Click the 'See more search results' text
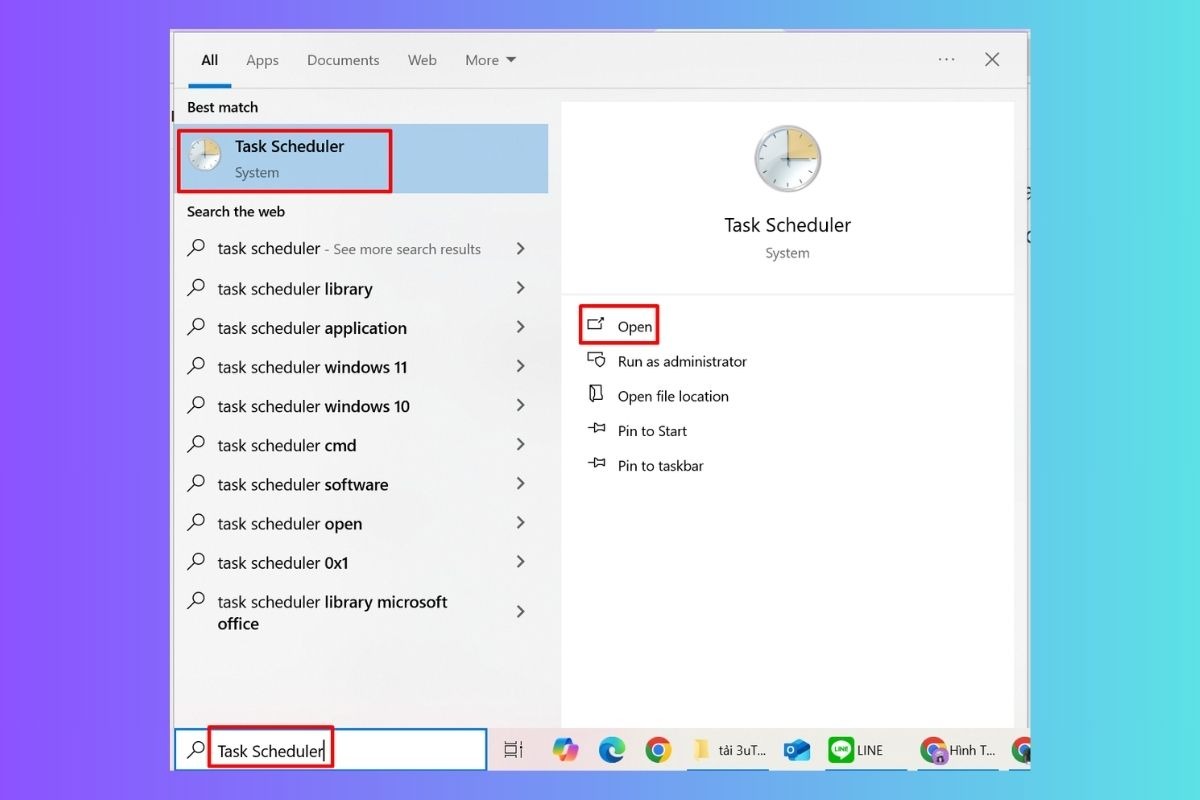1200x800 pixels. [407, 249]
